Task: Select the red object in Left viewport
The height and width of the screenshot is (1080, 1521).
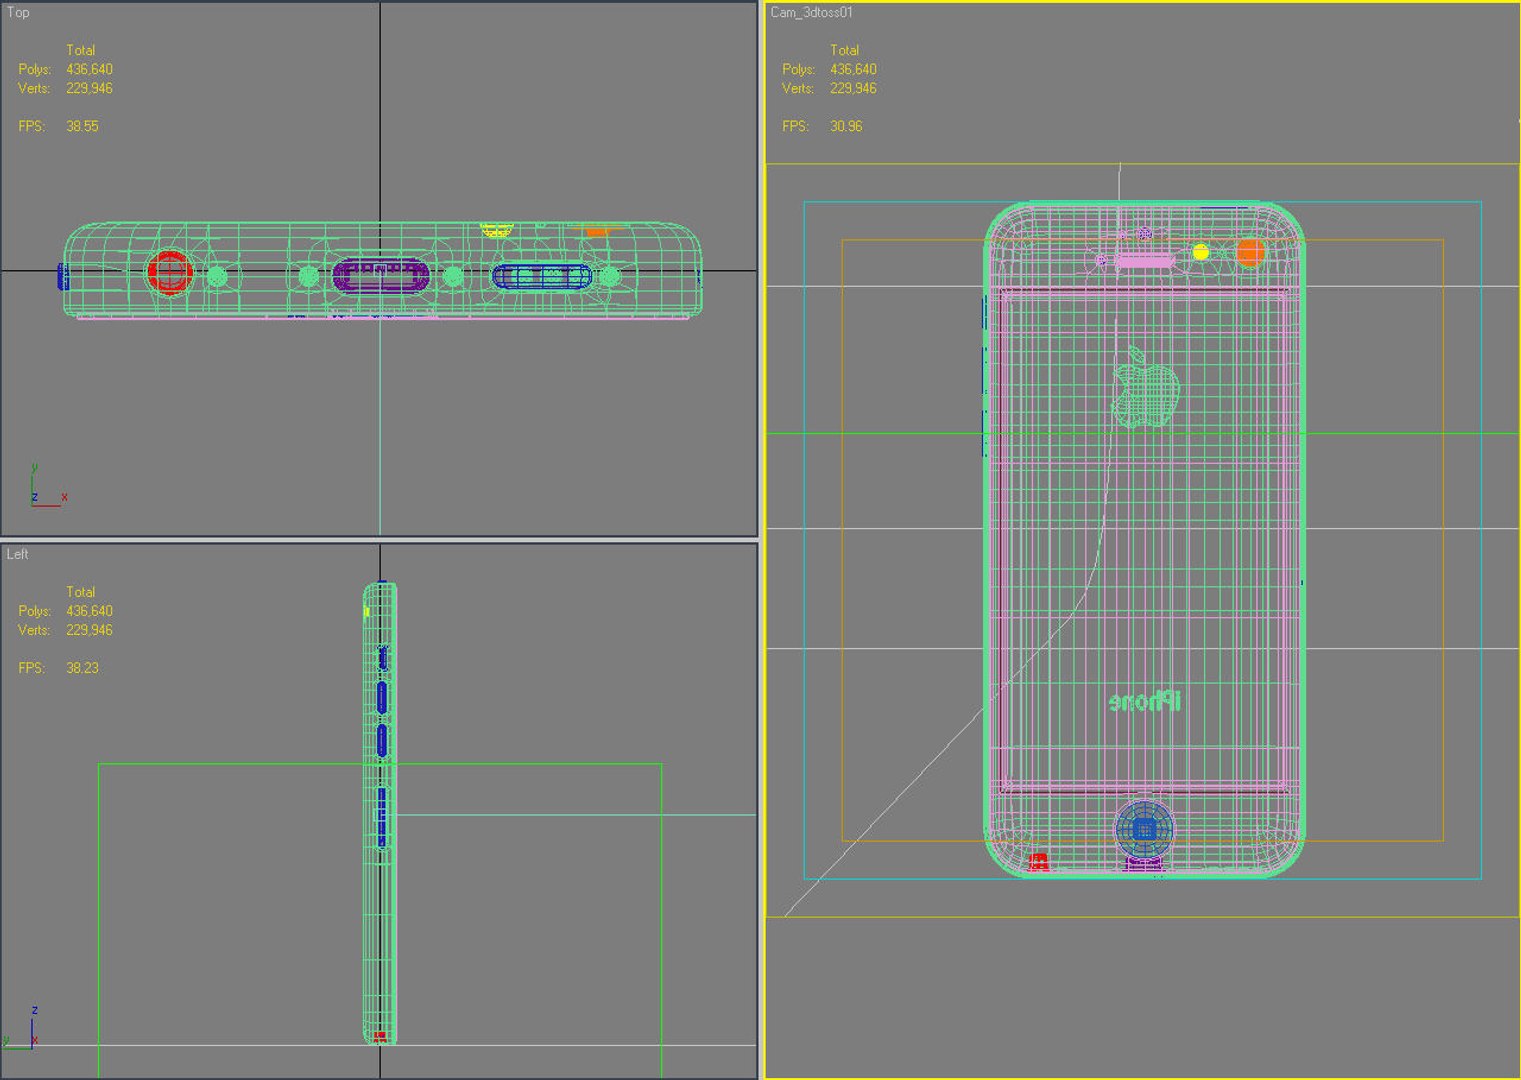Action: coord(380,1037)
